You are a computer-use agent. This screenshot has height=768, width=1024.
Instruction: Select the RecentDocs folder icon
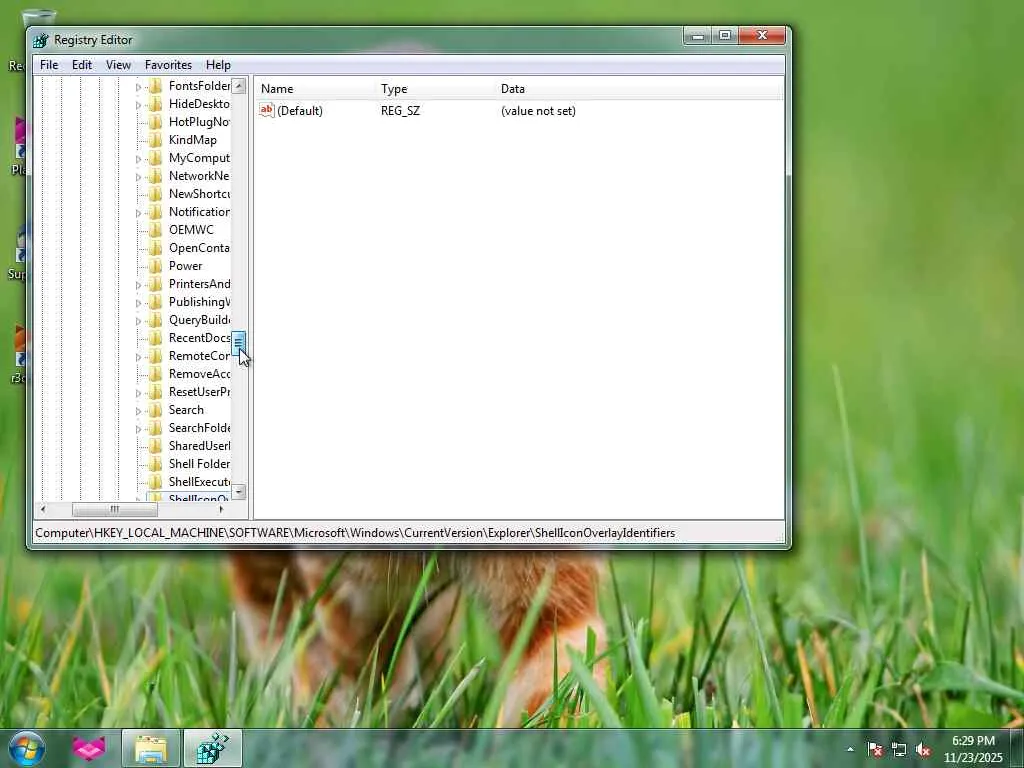tap(155, 338)
